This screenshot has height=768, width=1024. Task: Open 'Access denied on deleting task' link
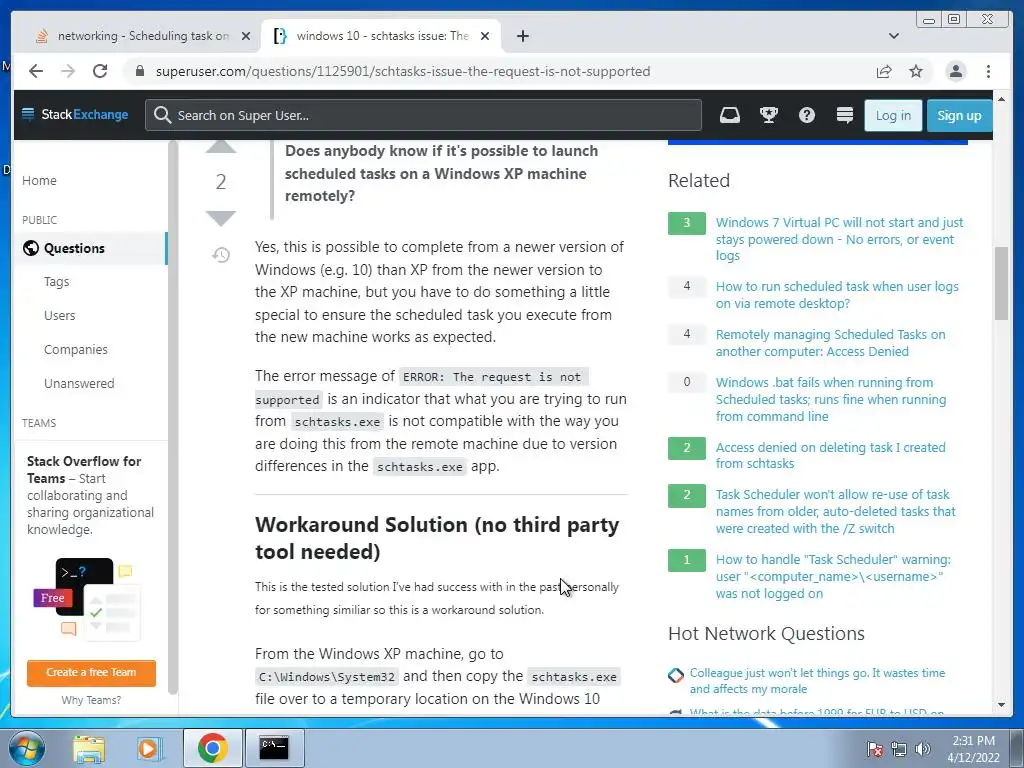[x=830, y=455]
